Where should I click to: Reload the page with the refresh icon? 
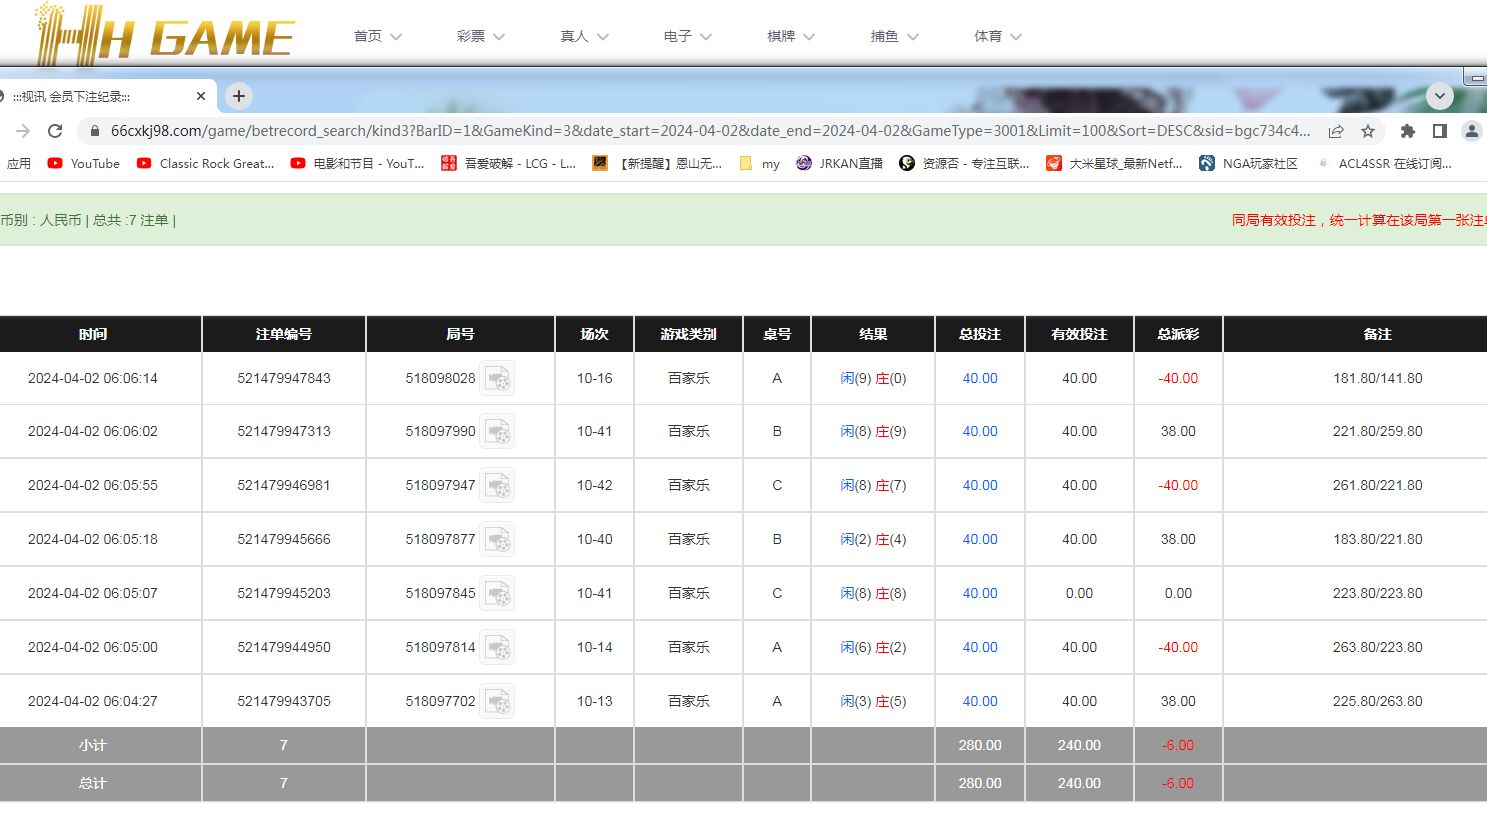[x=55, y=131]
